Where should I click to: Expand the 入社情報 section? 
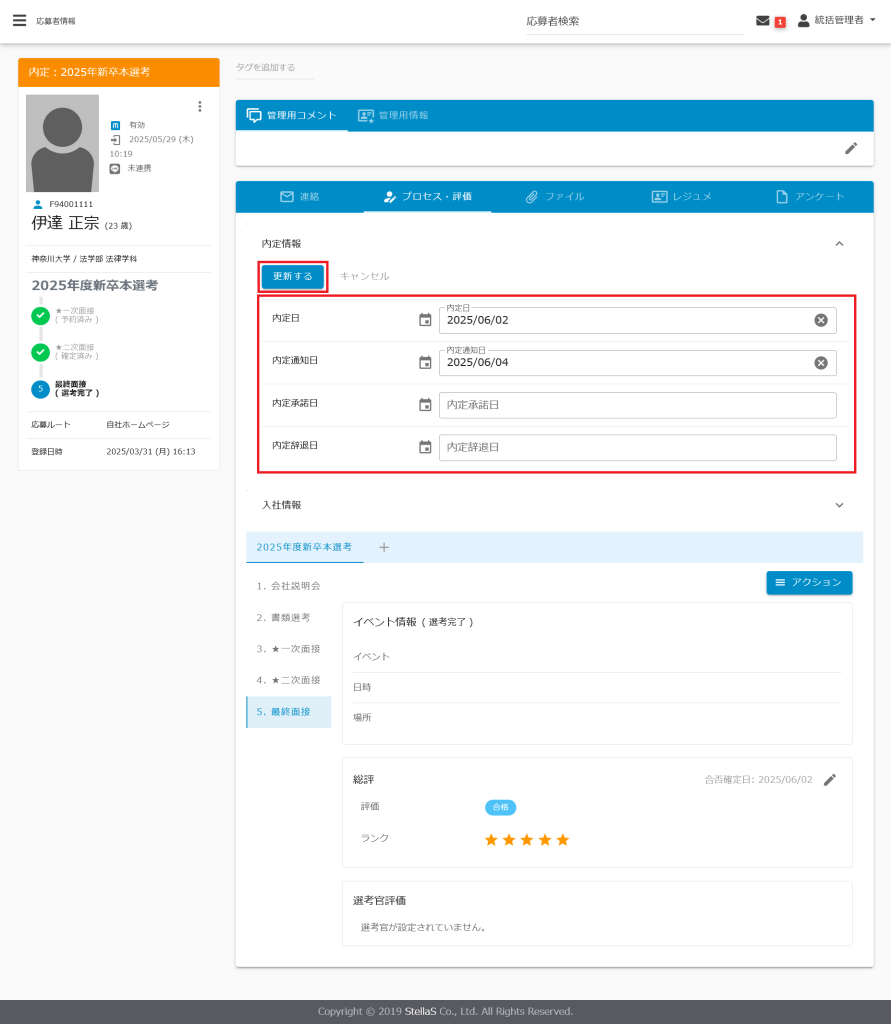coord(839,505)
